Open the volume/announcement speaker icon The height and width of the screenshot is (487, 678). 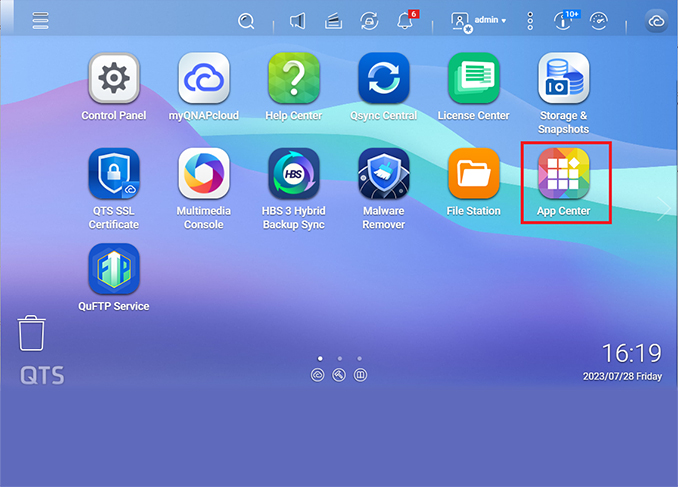[297, 21]
